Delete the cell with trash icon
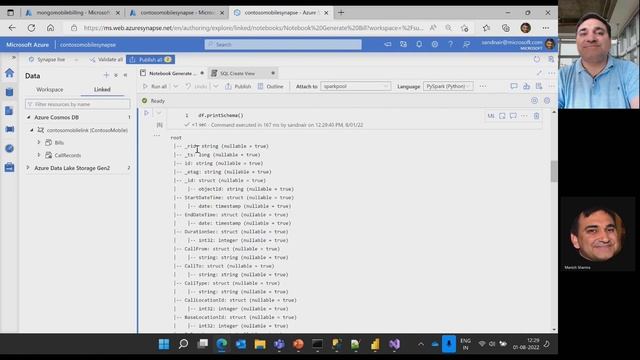 536,116
